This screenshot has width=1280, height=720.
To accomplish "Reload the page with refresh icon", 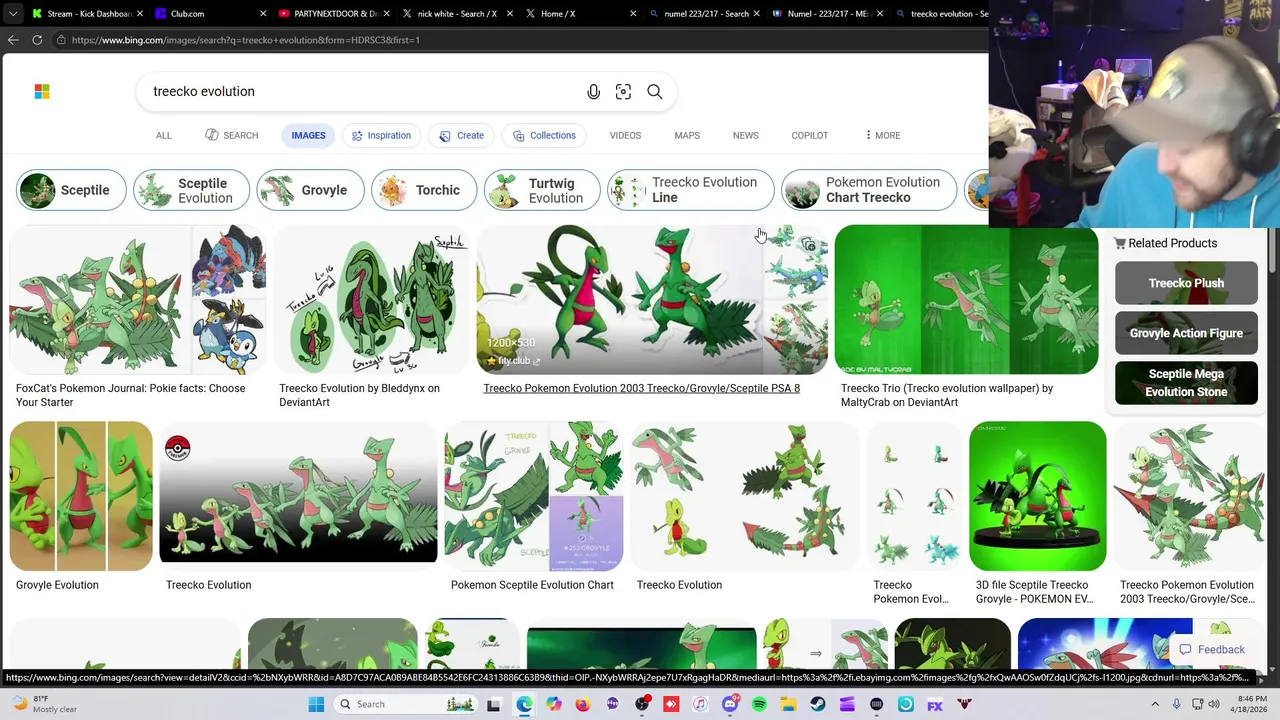I will [37, 40].
